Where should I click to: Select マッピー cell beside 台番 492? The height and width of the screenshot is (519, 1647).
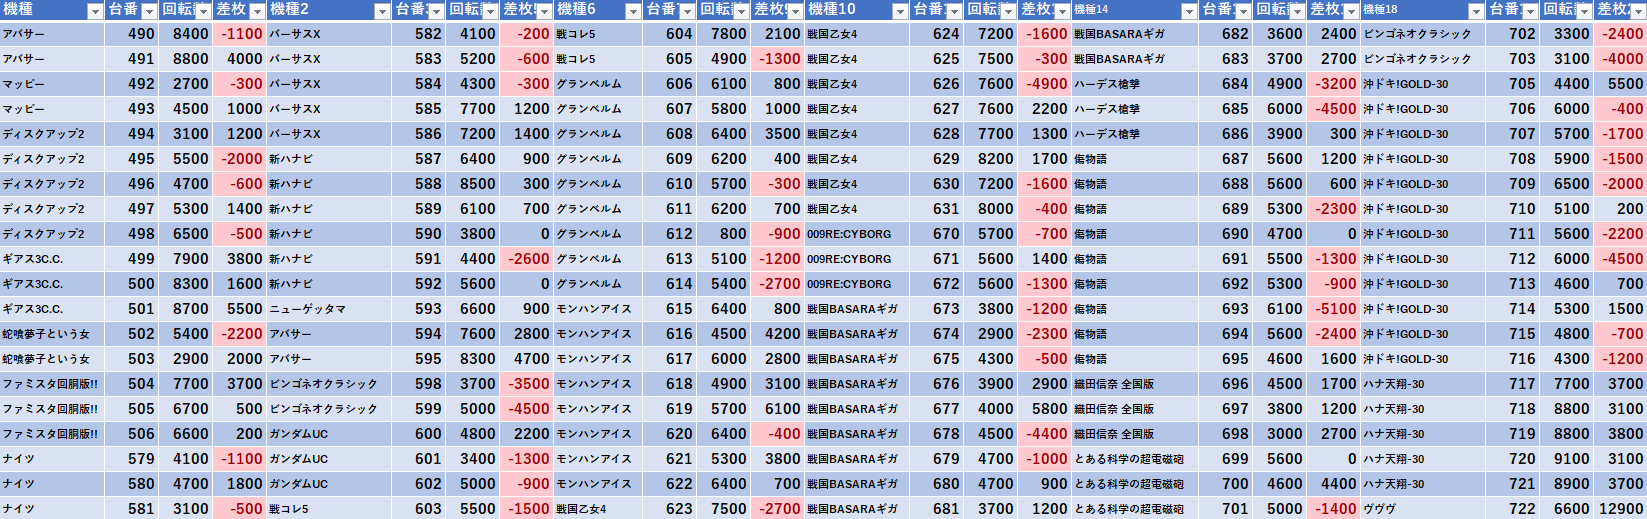pyautogui.click(x=52, y=84)
